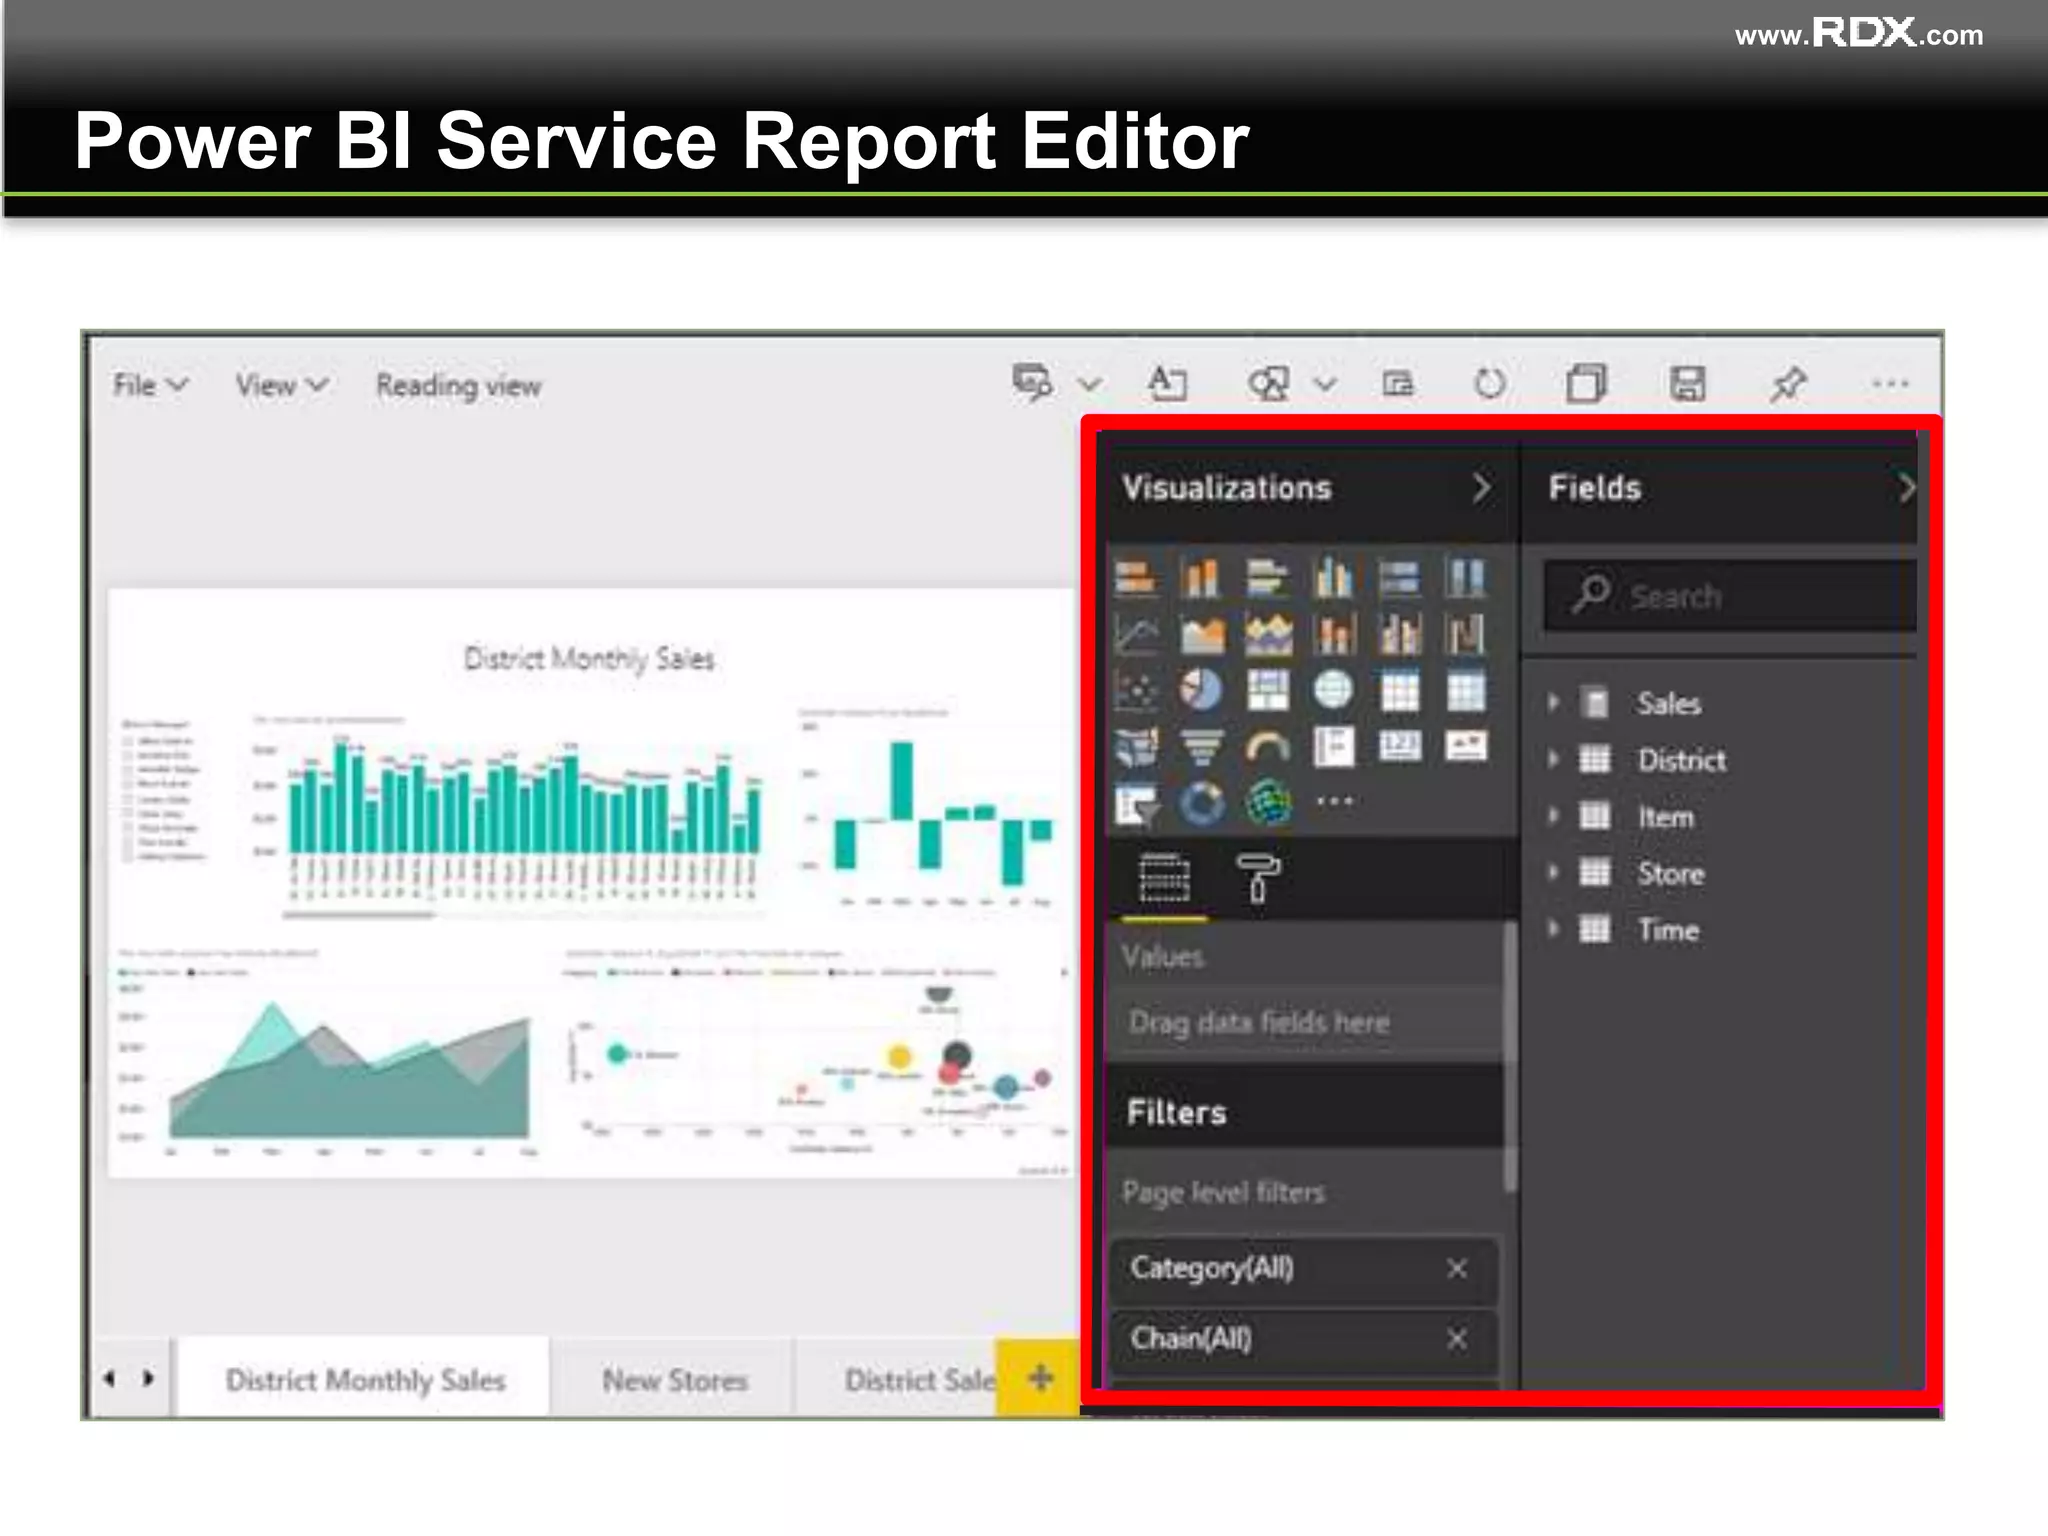2048x1536 pixels.
Task: Collapse the Fields pane chevron
Action: click(1906, 488)
